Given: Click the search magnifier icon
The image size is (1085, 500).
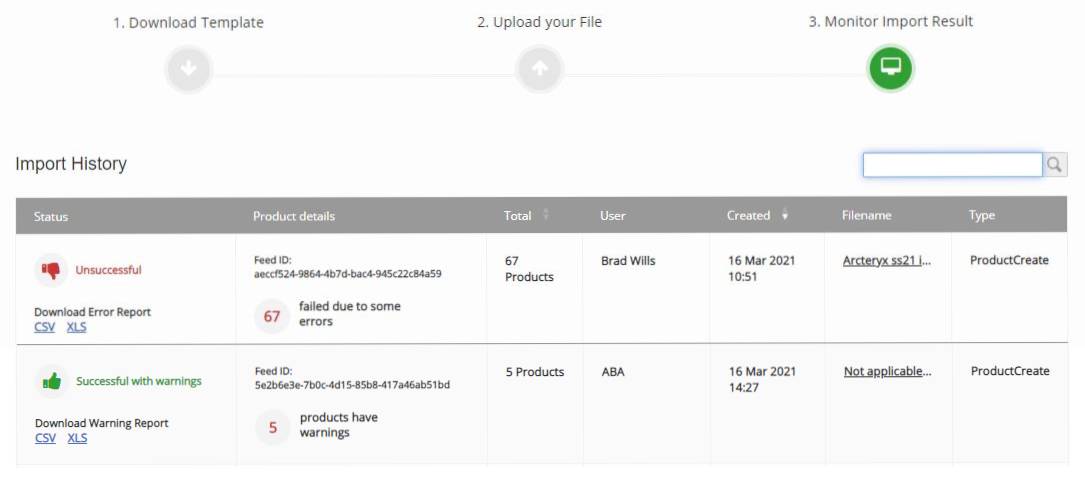Looking at the screenshot, I should [1055, 165].
